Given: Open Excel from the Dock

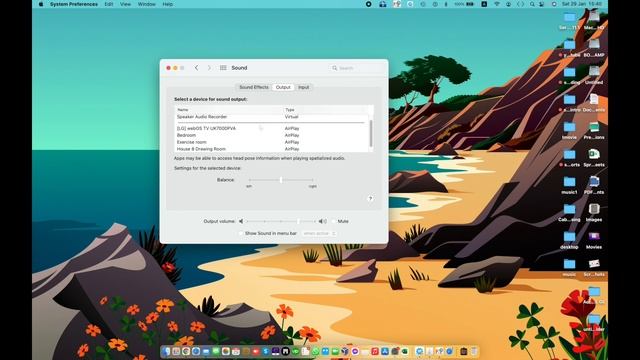Looking at the screenshot, I should (x=405, y=351).
